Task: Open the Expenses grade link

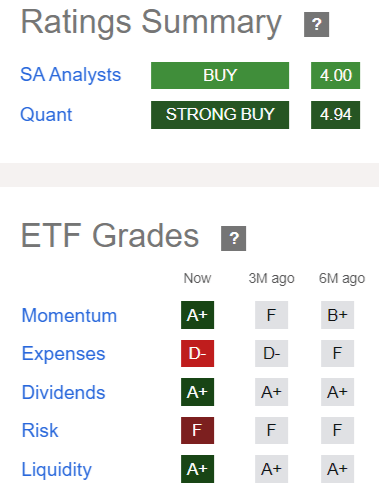Action: (63, 354)
